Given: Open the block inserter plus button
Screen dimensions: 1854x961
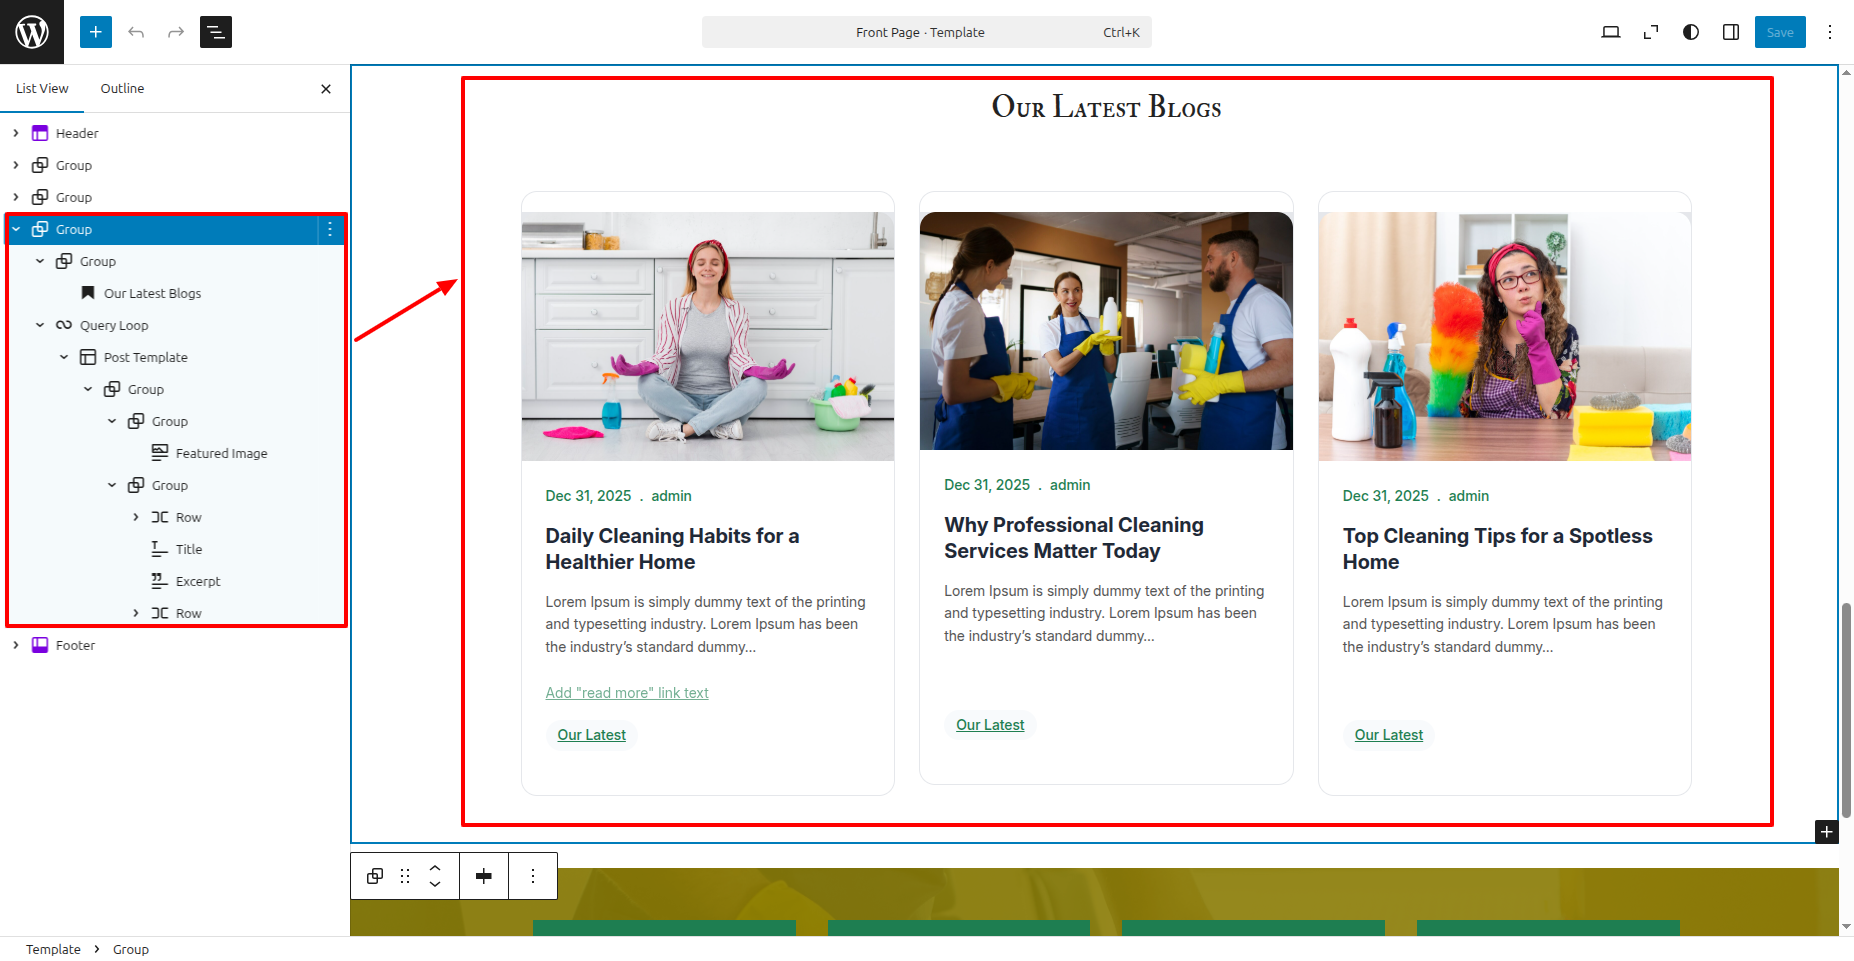Looking at the screenshot, I should pyautogui.click(x=96, y=32).
